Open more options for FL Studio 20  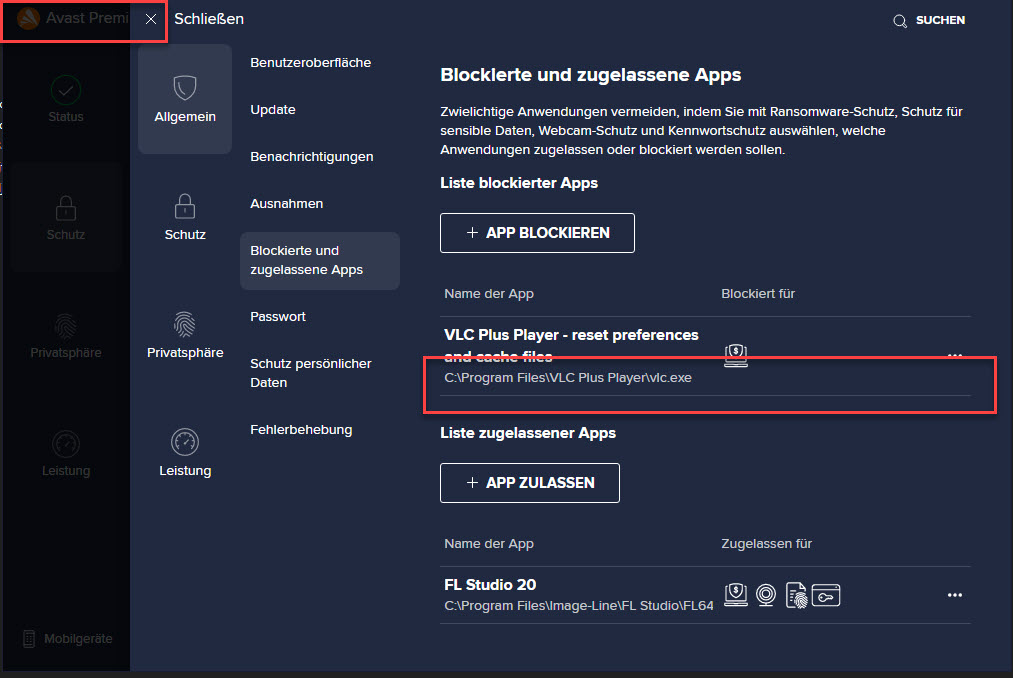[955, 595]
